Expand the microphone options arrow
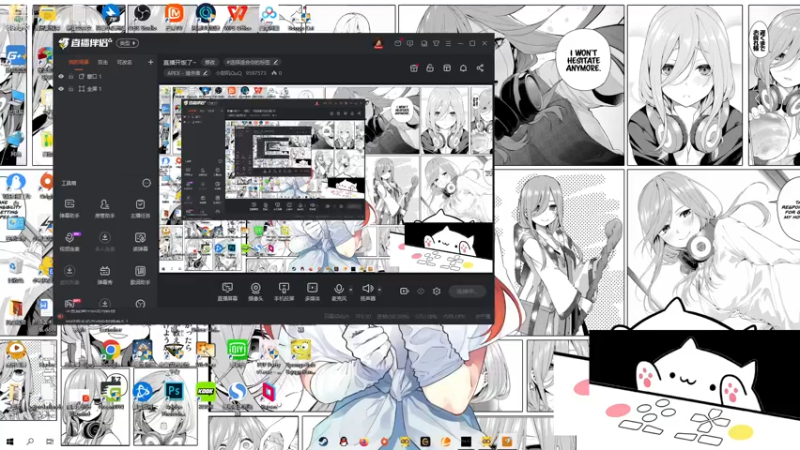Screen dimensions: 800x450 351,289
